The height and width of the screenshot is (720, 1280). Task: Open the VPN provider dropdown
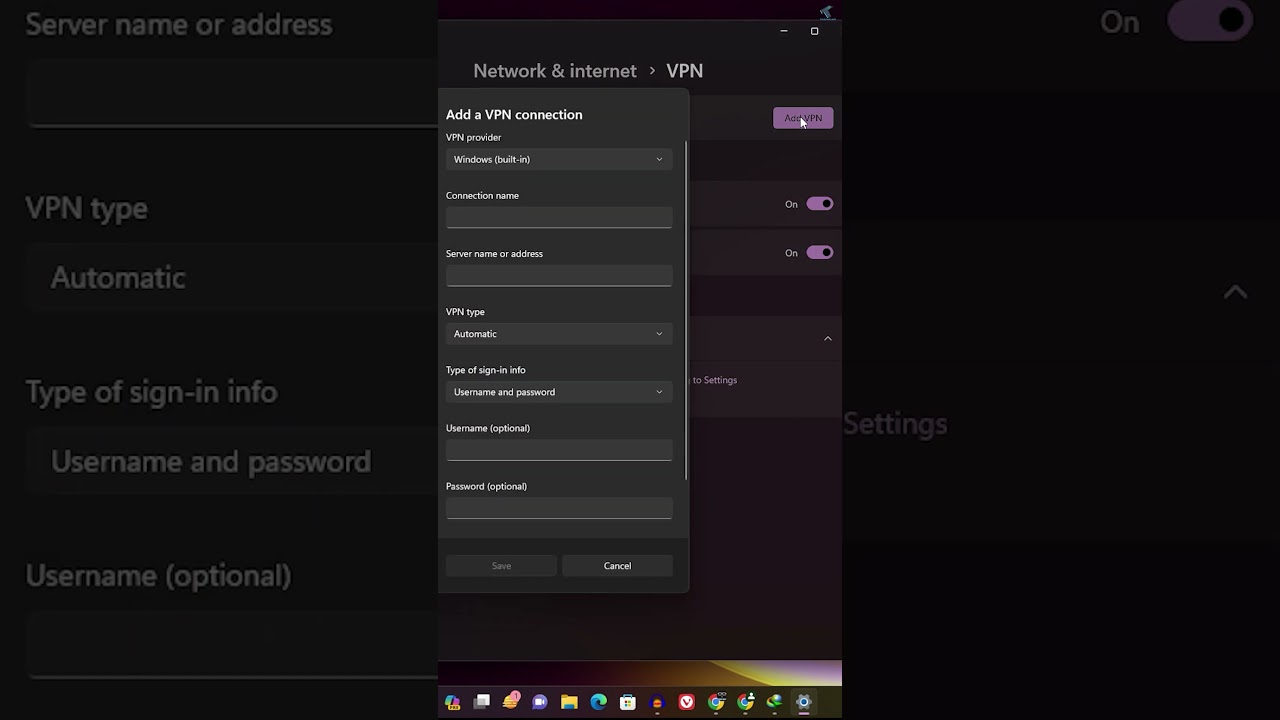coord(559,159)
